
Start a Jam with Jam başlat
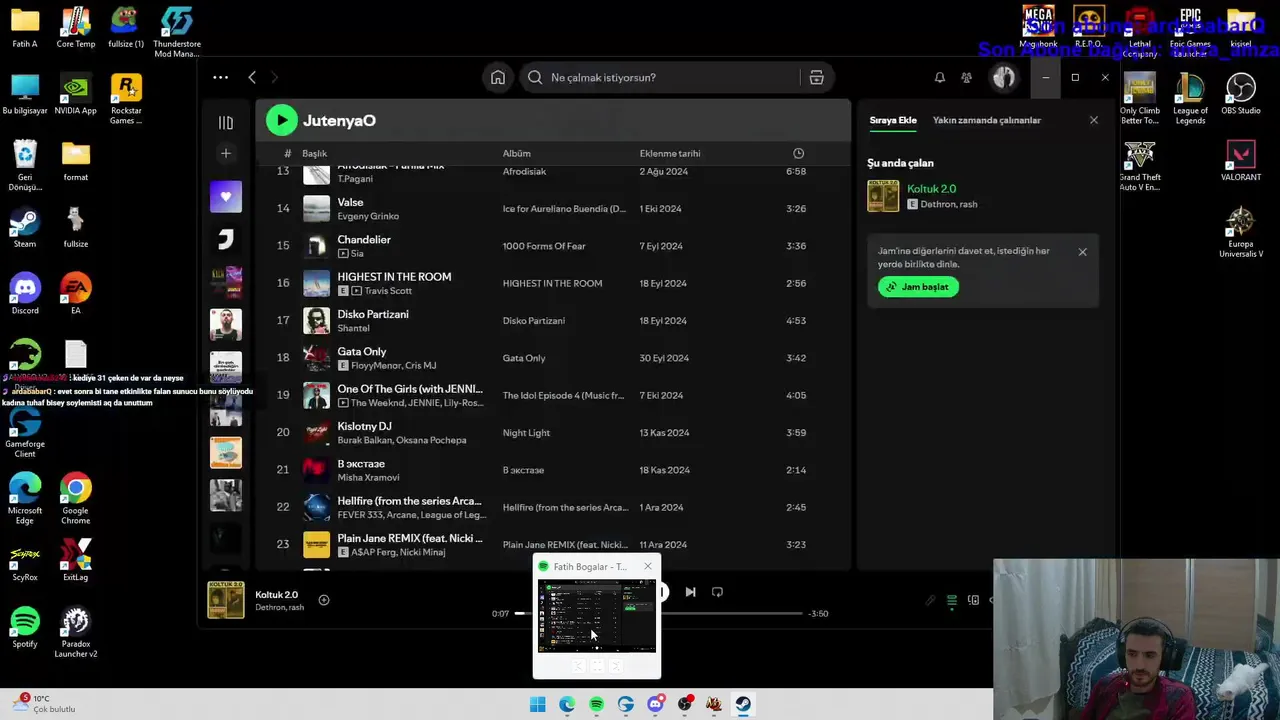coord(918,287)
